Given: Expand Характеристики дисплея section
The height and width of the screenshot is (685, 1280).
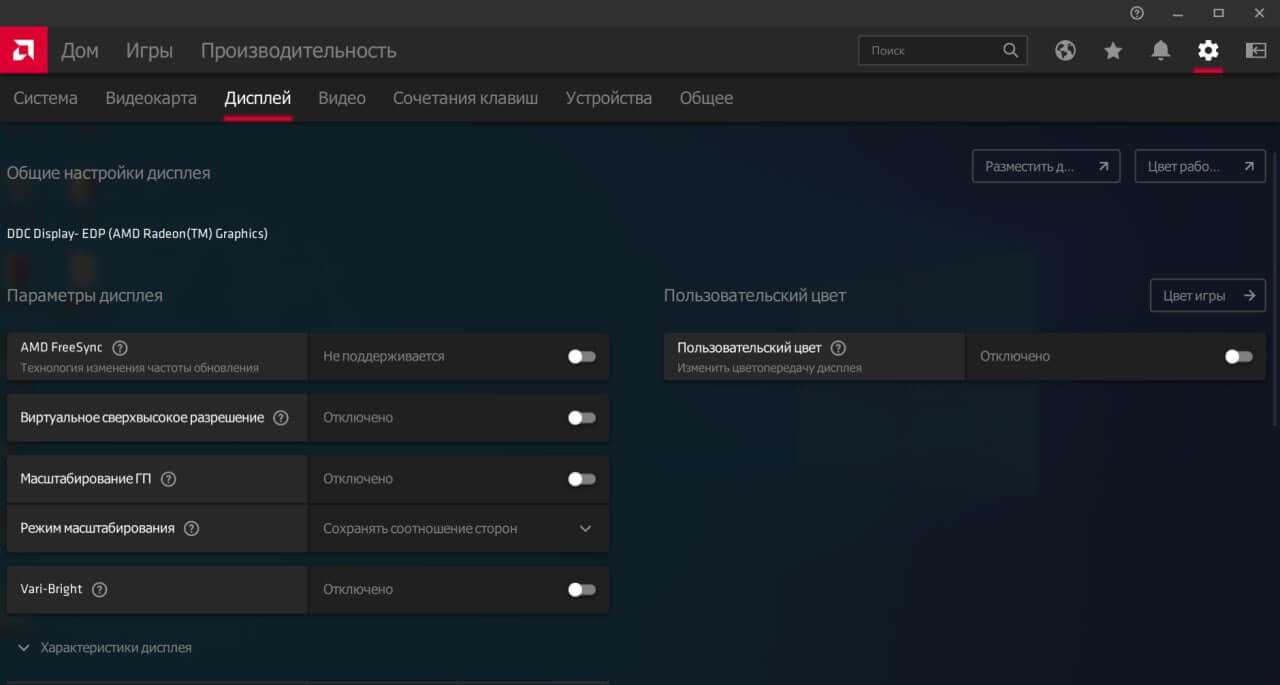Looking at the screenshot, I should [x=105, y=647].
